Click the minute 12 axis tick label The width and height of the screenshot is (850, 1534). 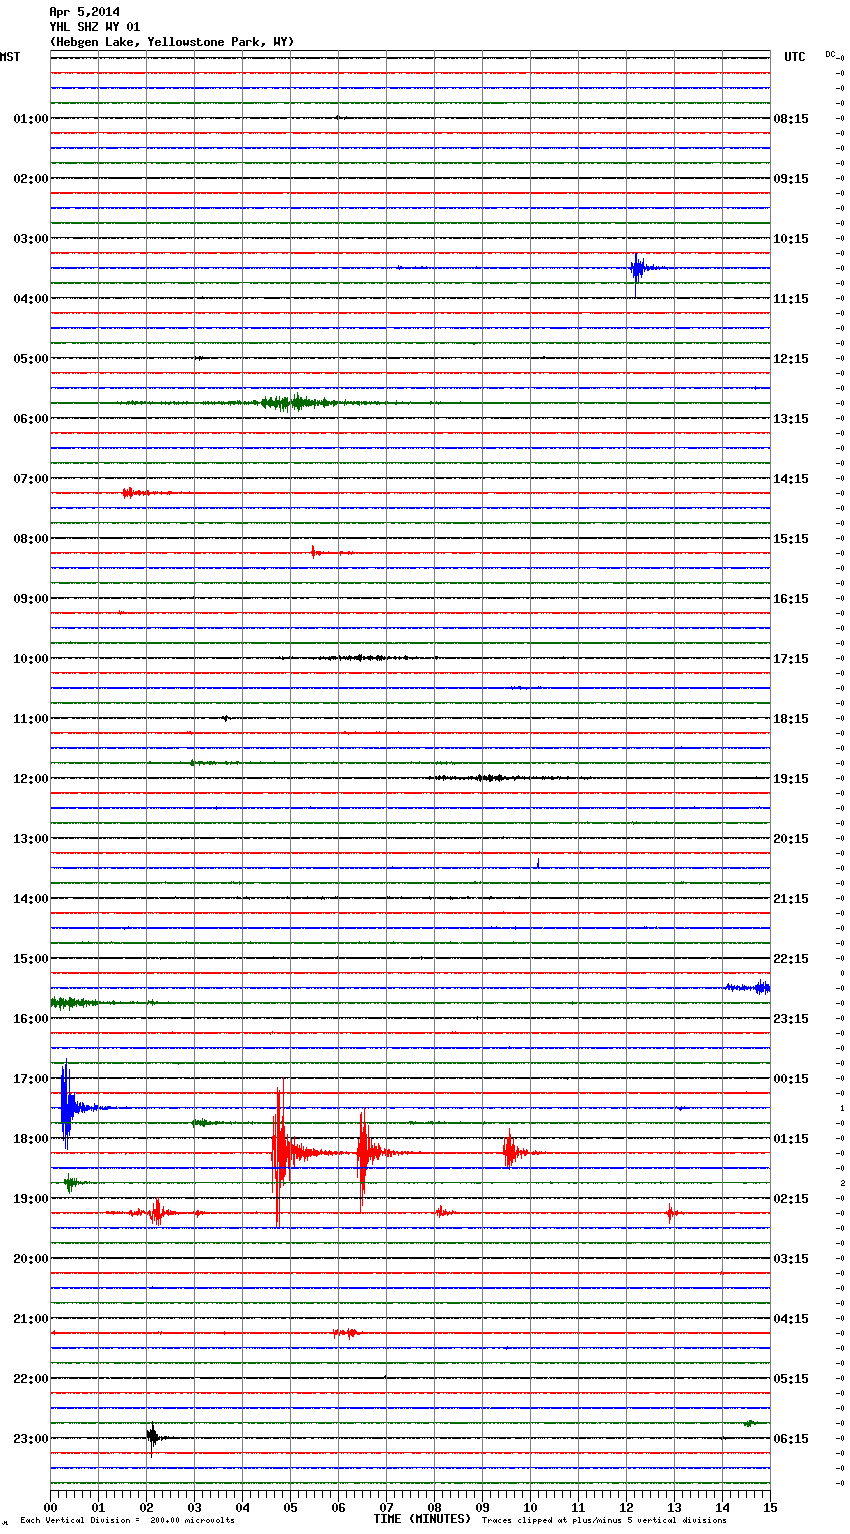[626, 1507]
